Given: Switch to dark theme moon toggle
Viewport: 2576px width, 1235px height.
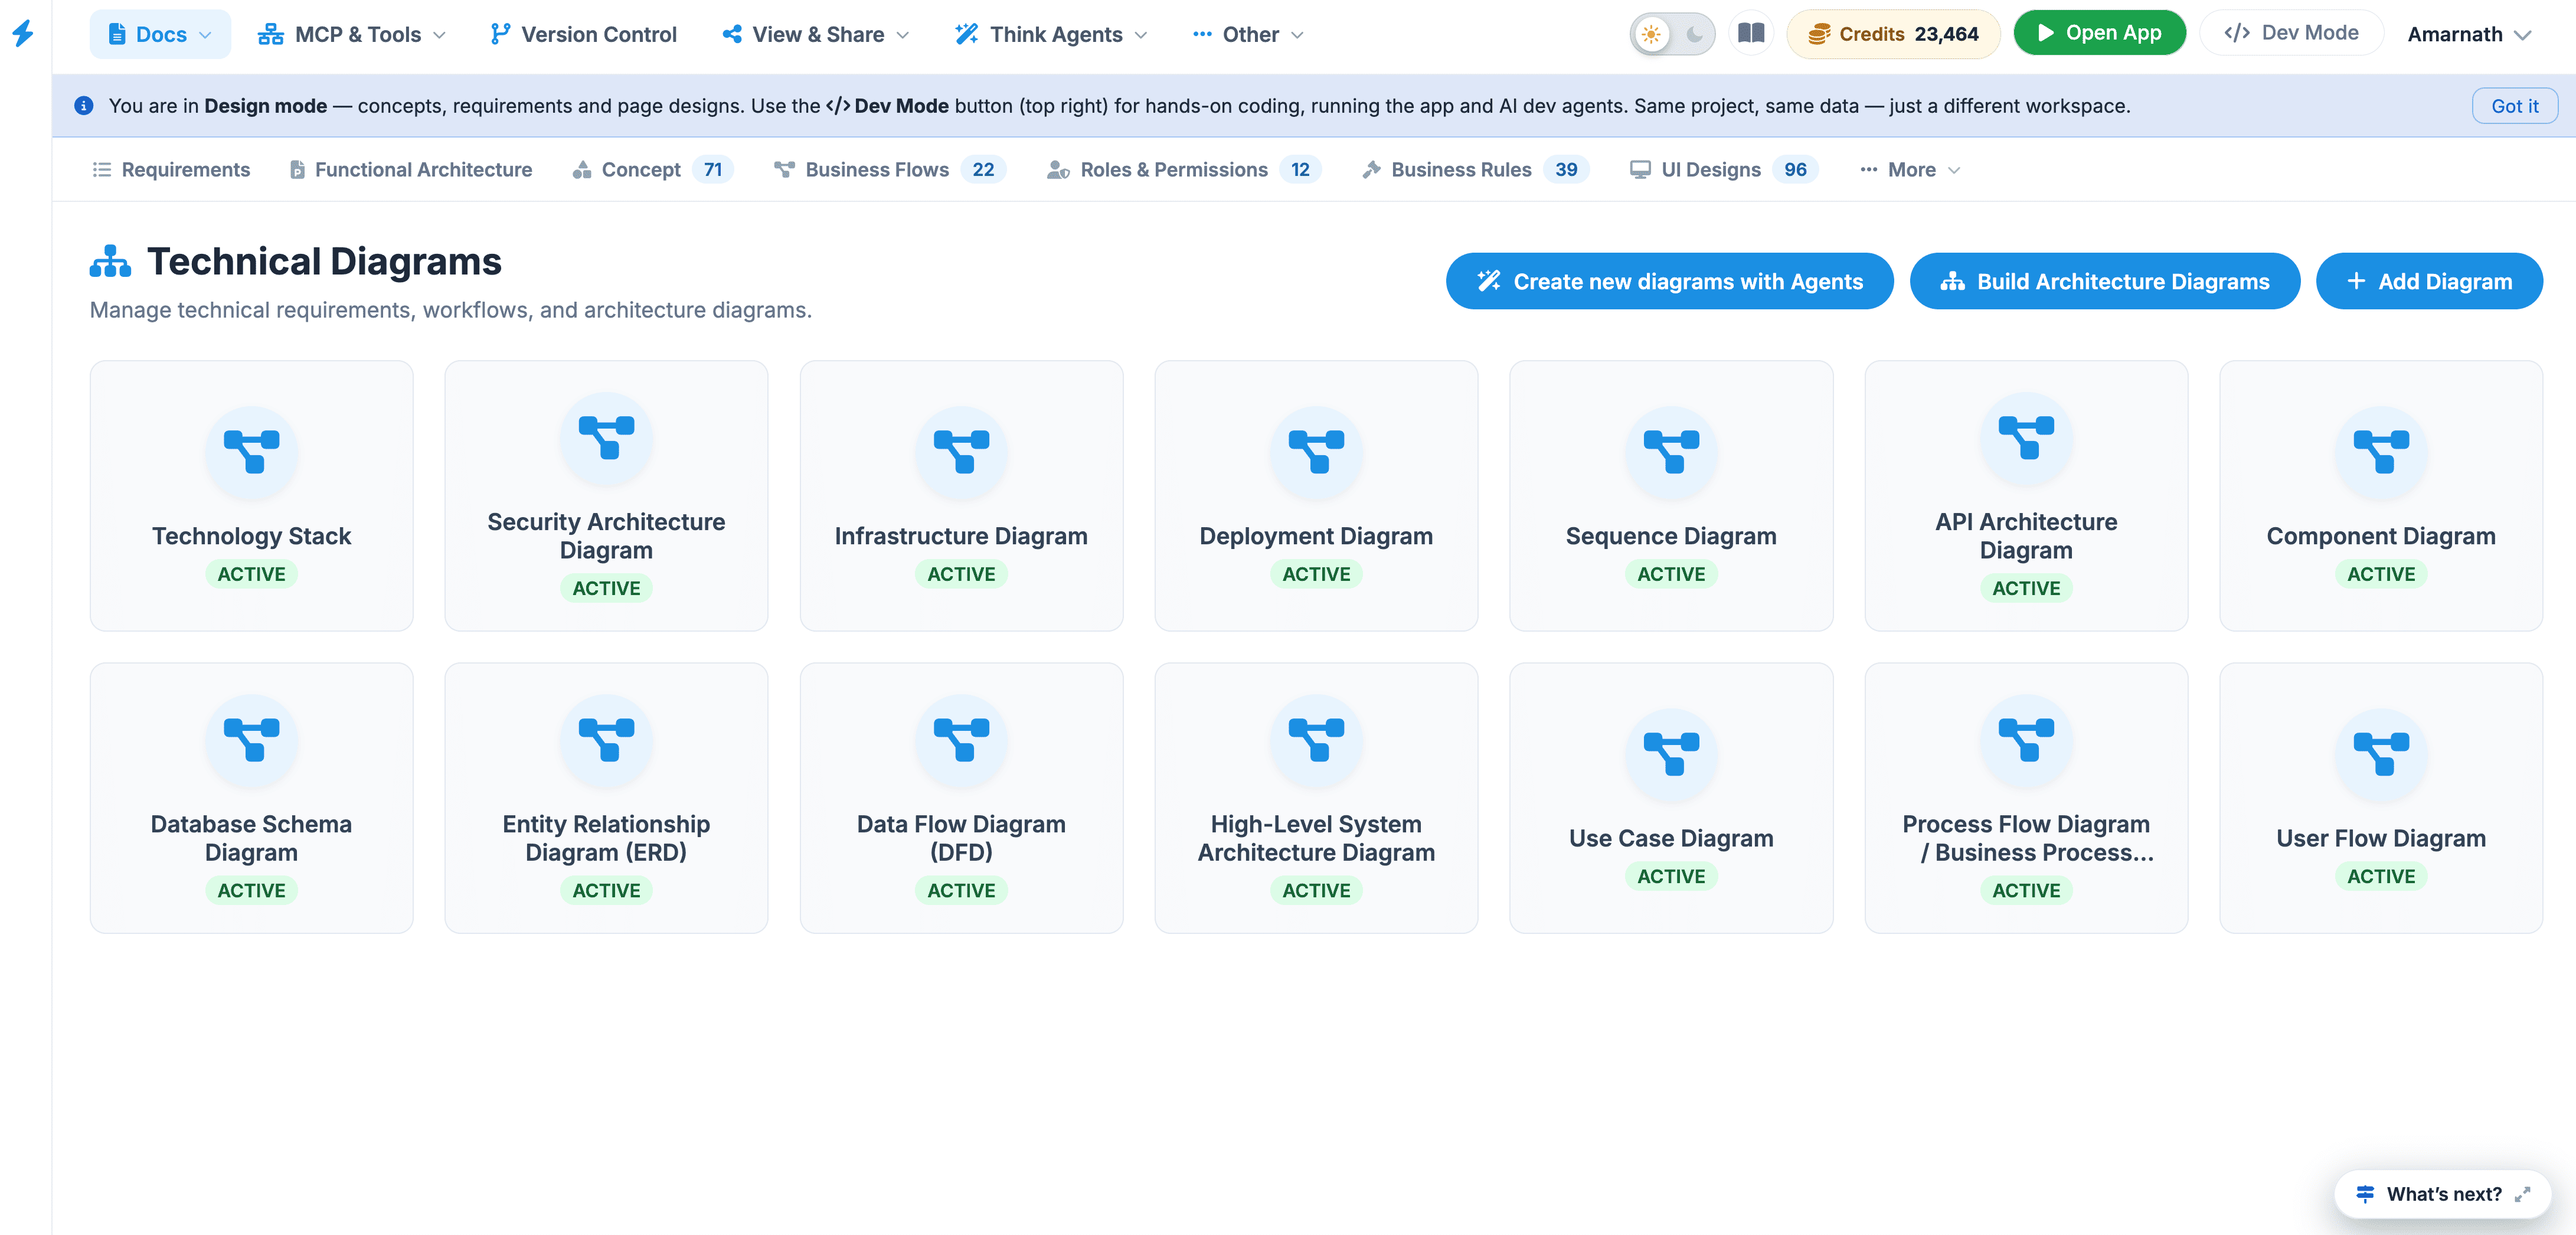Looking at the screenshot, I should [x=1694, y=34].
